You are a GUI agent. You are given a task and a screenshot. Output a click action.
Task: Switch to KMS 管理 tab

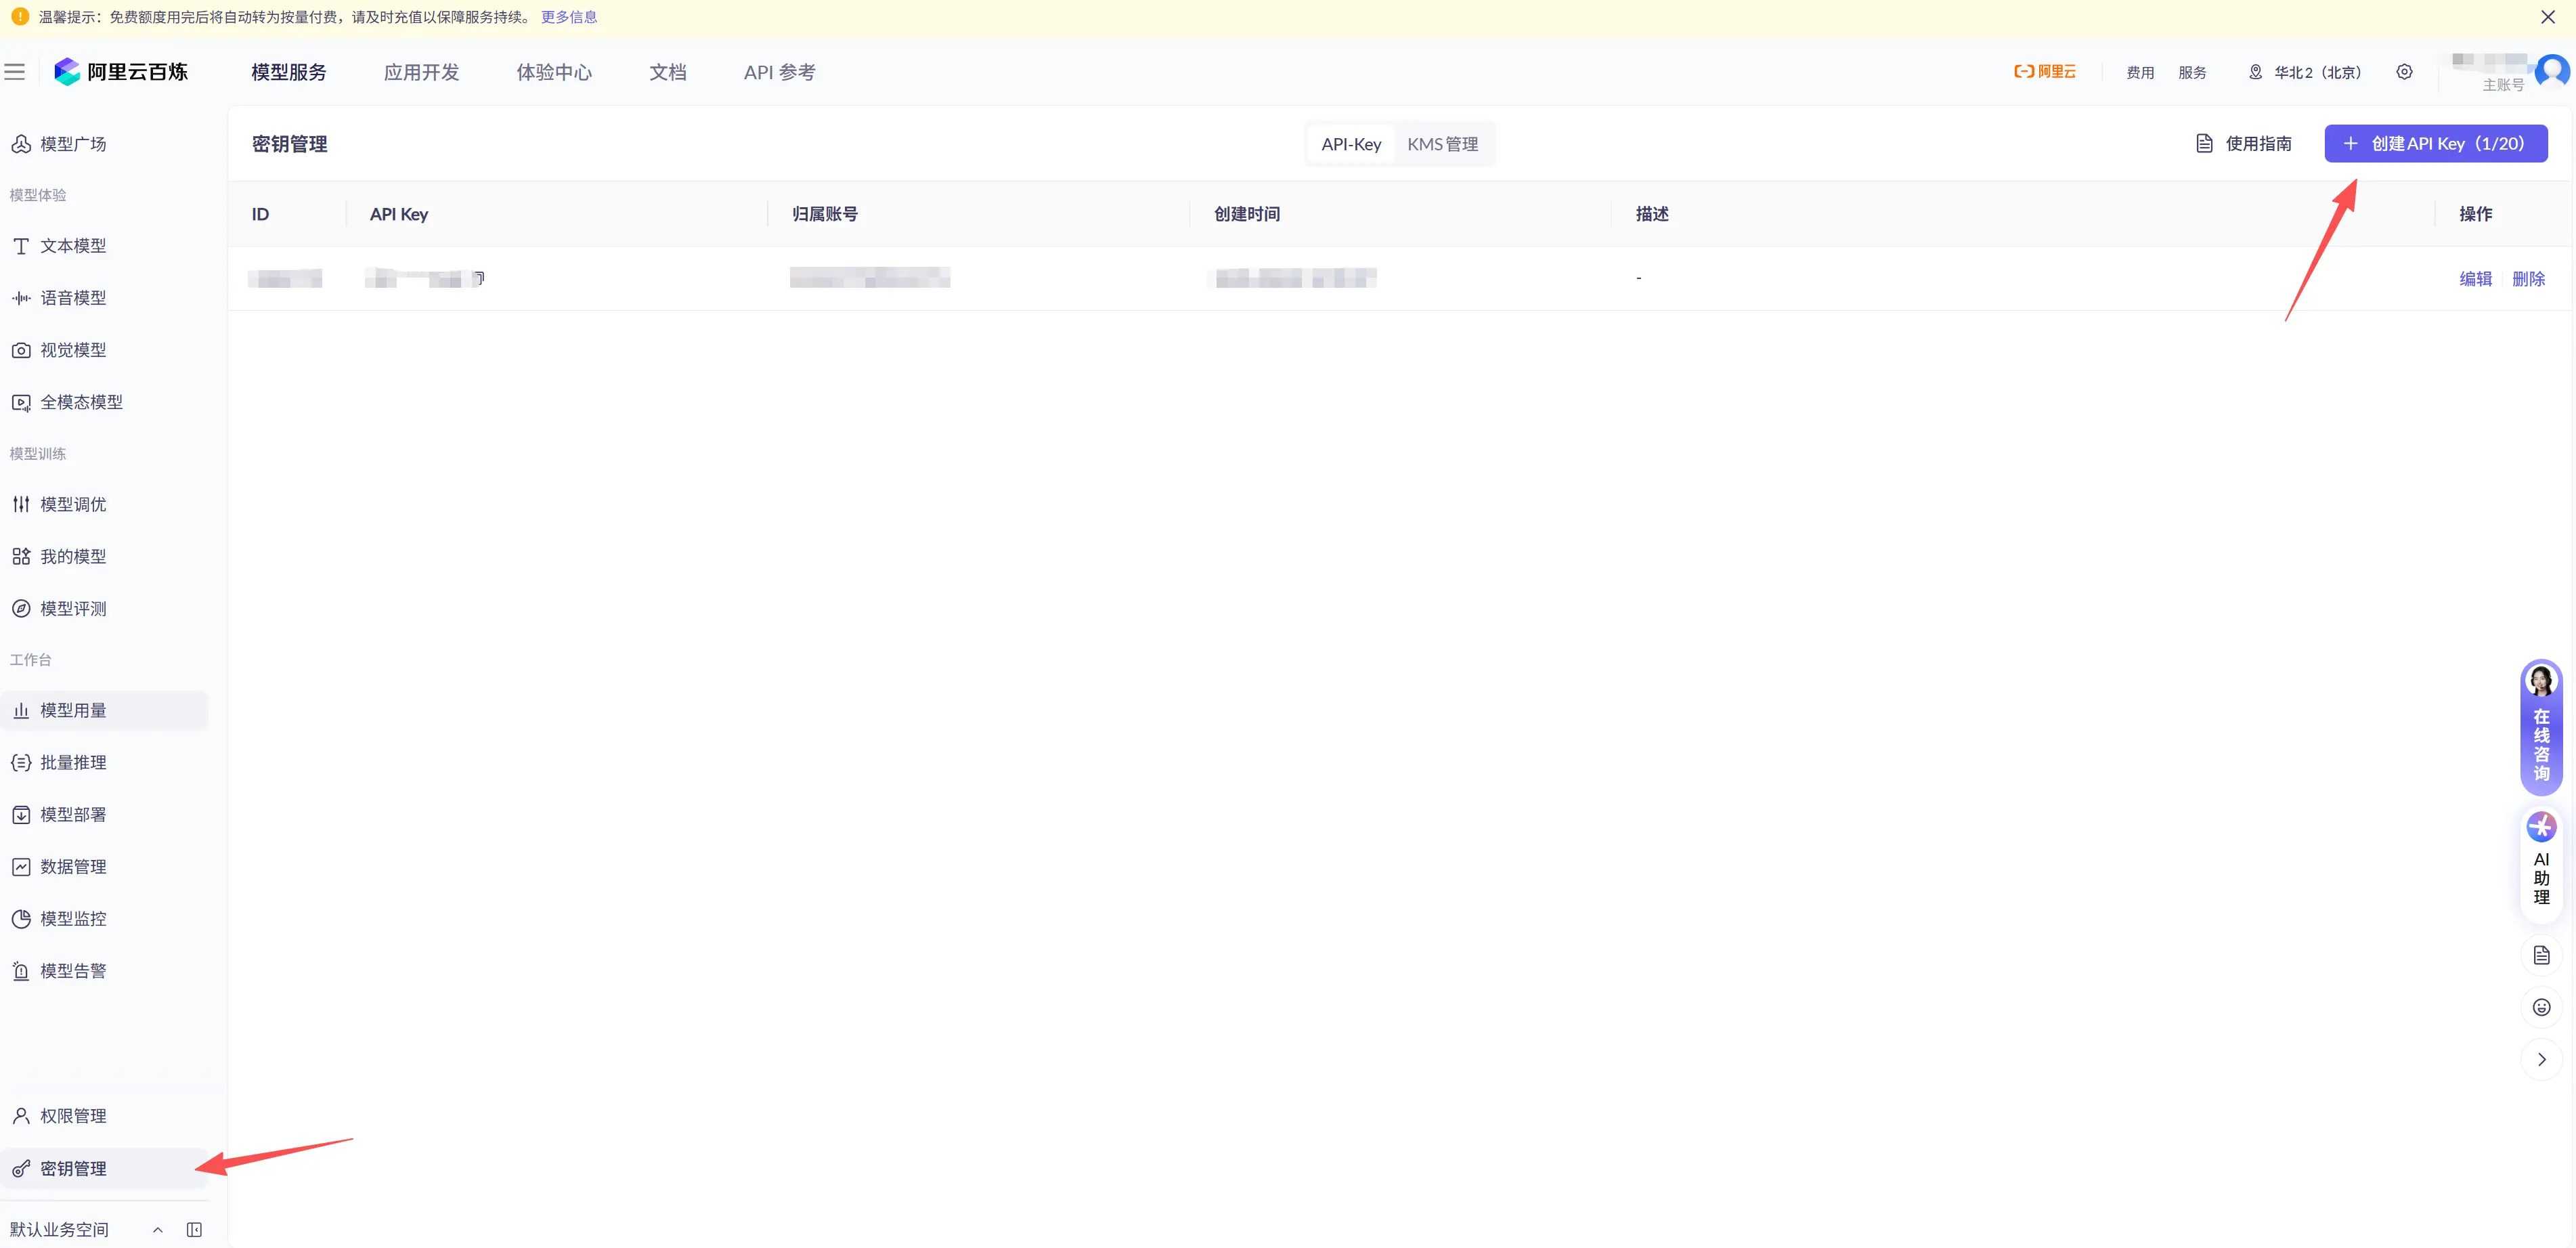click(1442, 144)
